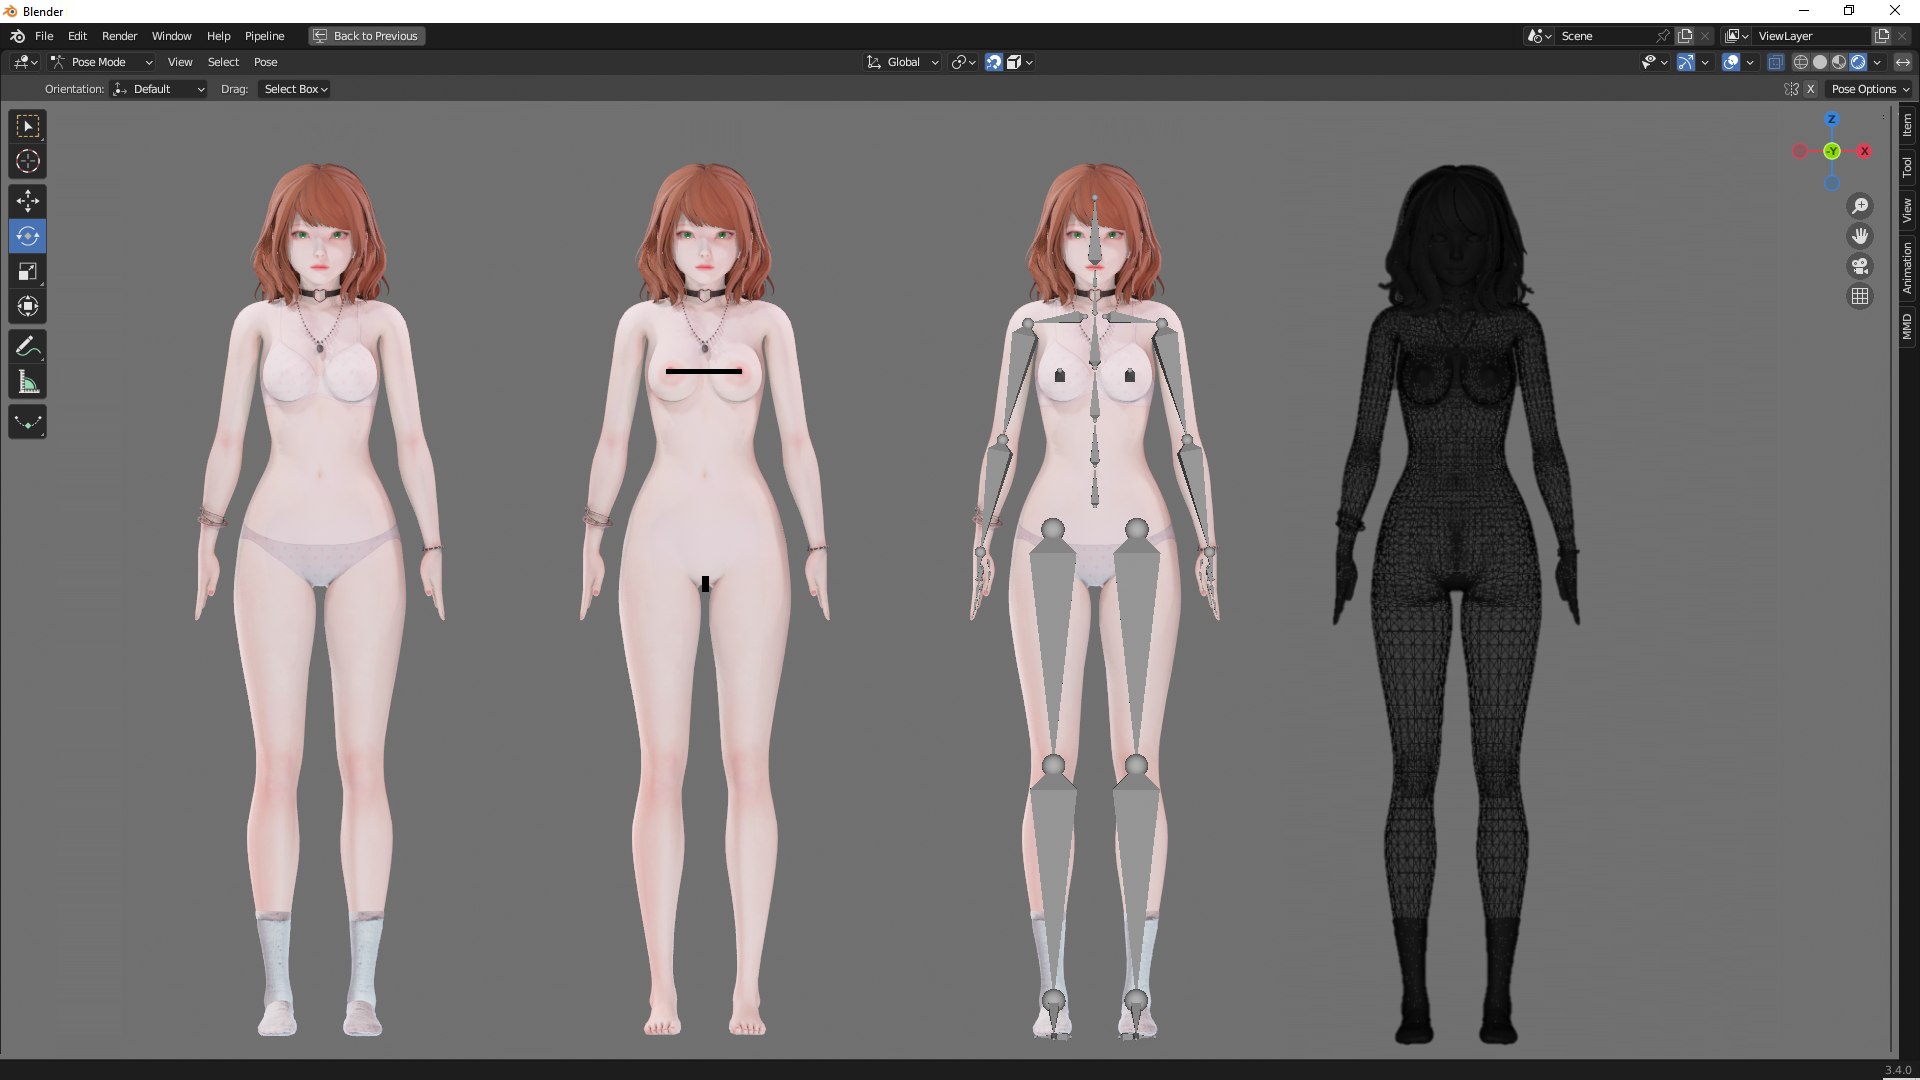Open Drag Select Box dropdown
The image size is (1920, 1080).
(295, 89)
